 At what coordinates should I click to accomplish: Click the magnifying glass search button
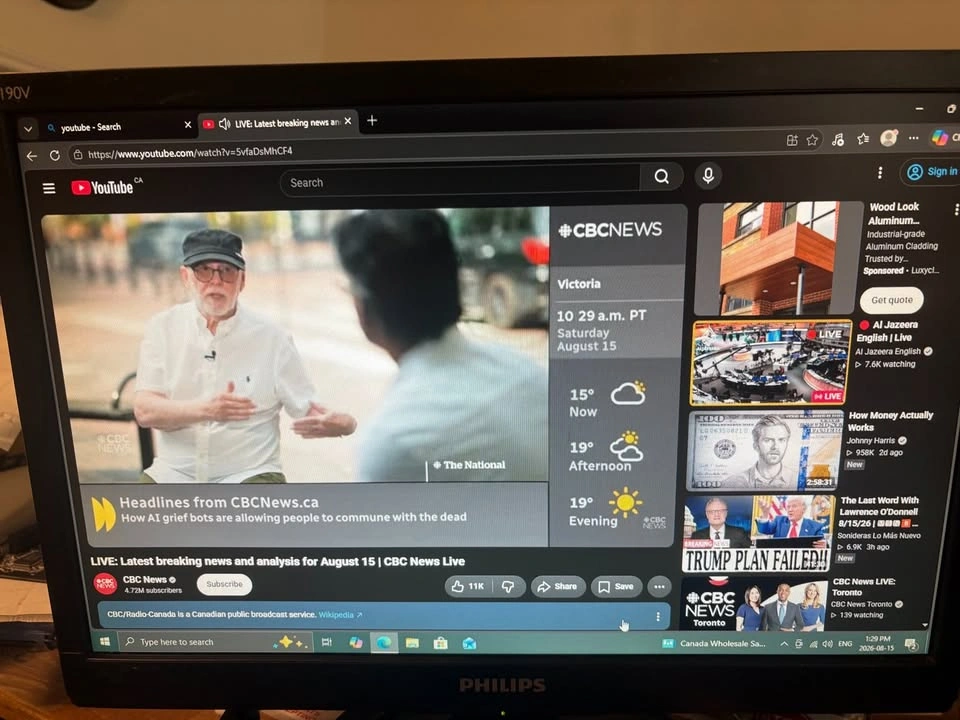(661, 177)
